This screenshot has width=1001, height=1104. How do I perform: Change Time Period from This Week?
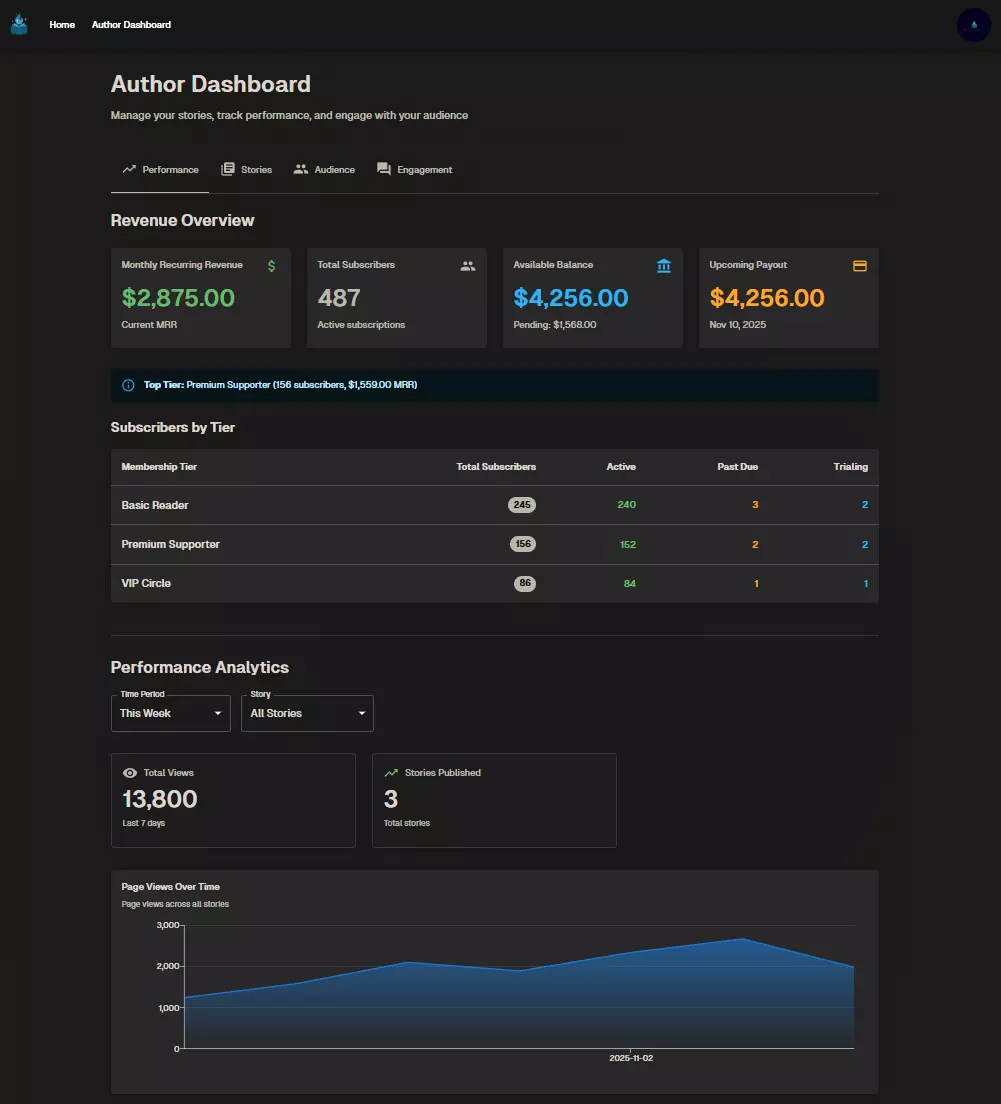click(170, 713)
